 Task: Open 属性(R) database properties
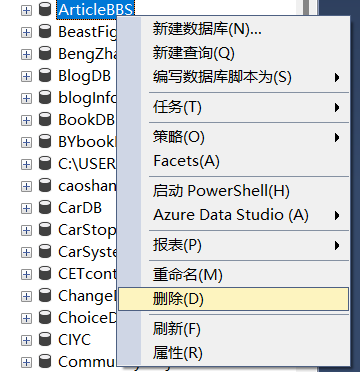[233, 353]
